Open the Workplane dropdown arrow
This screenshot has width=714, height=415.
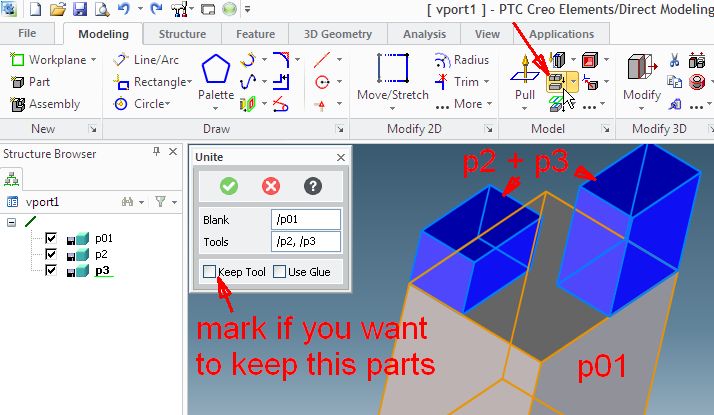click(93, 60)
